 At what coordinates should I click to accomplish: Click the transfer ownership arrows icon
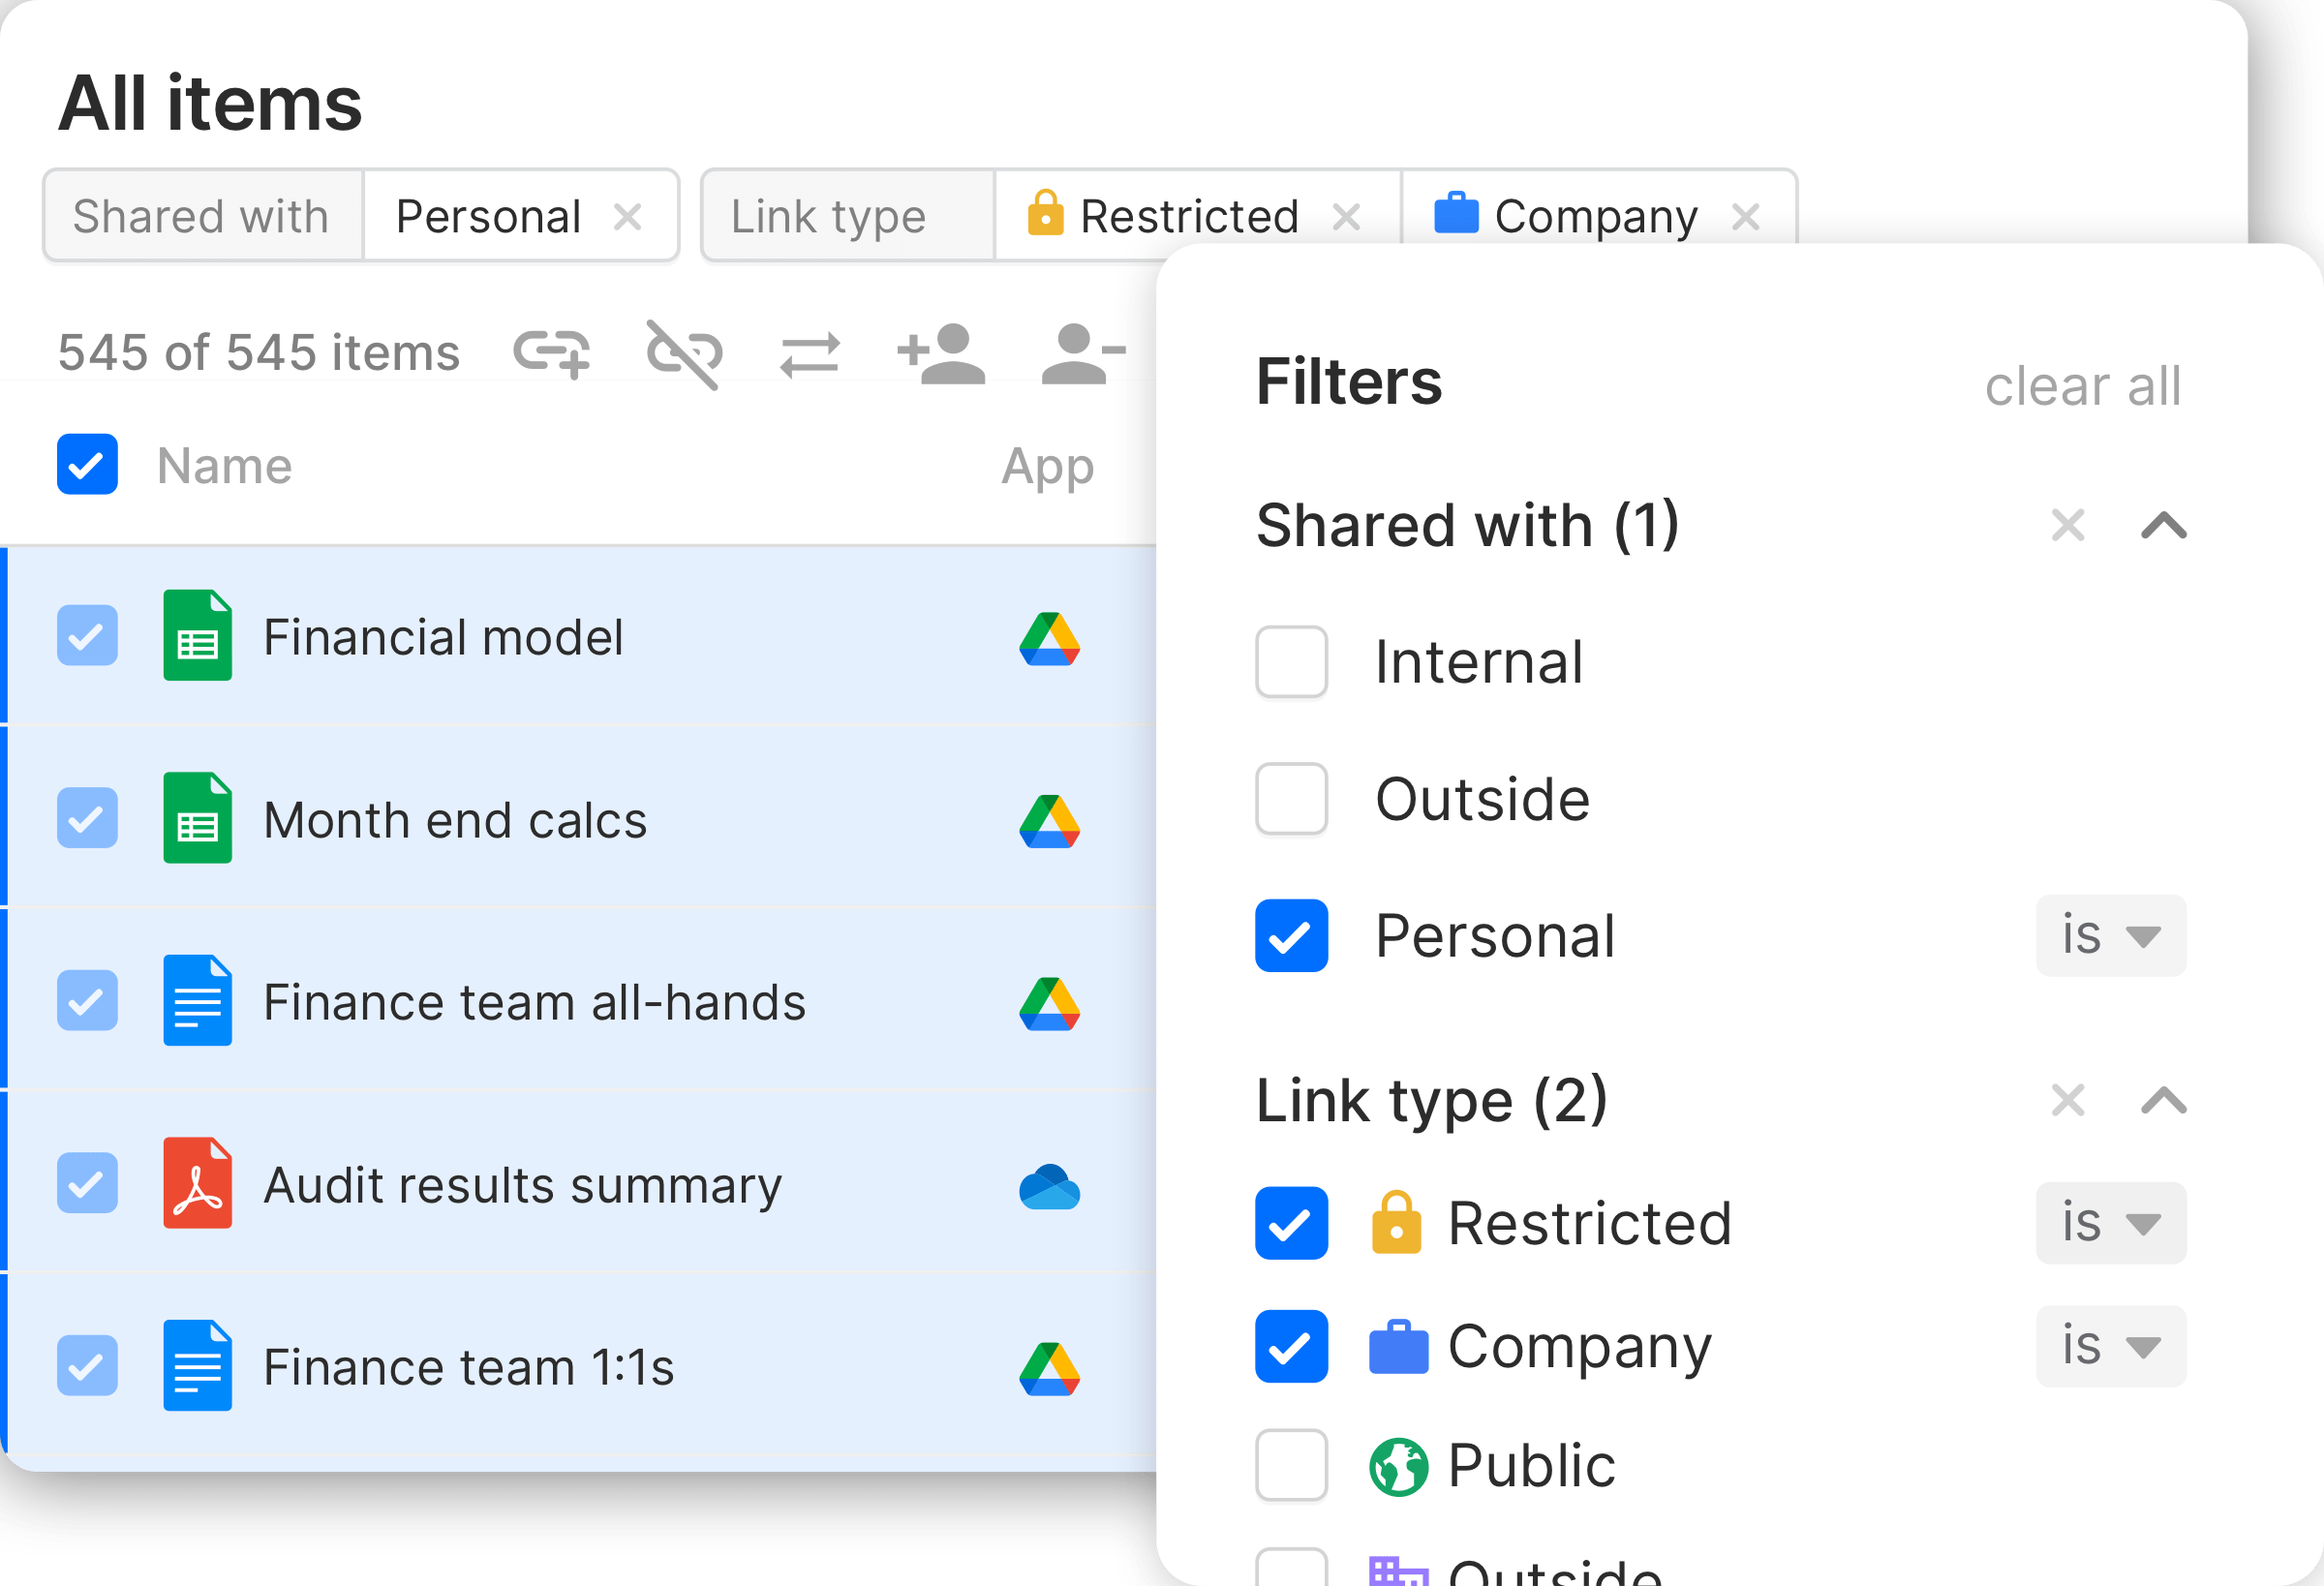pyautogui.click(x=809, y=352)
